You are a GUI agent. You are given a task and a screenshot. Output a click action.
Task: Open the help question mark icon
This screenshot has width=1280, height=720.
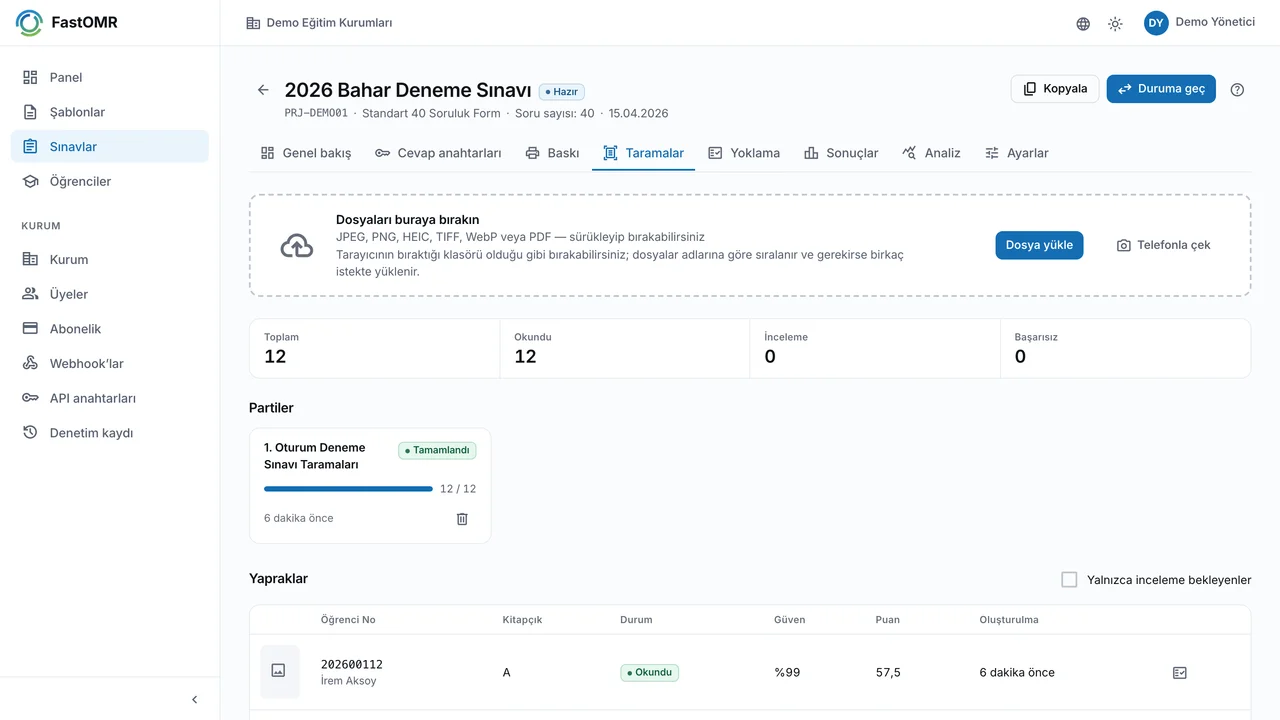1237,89
